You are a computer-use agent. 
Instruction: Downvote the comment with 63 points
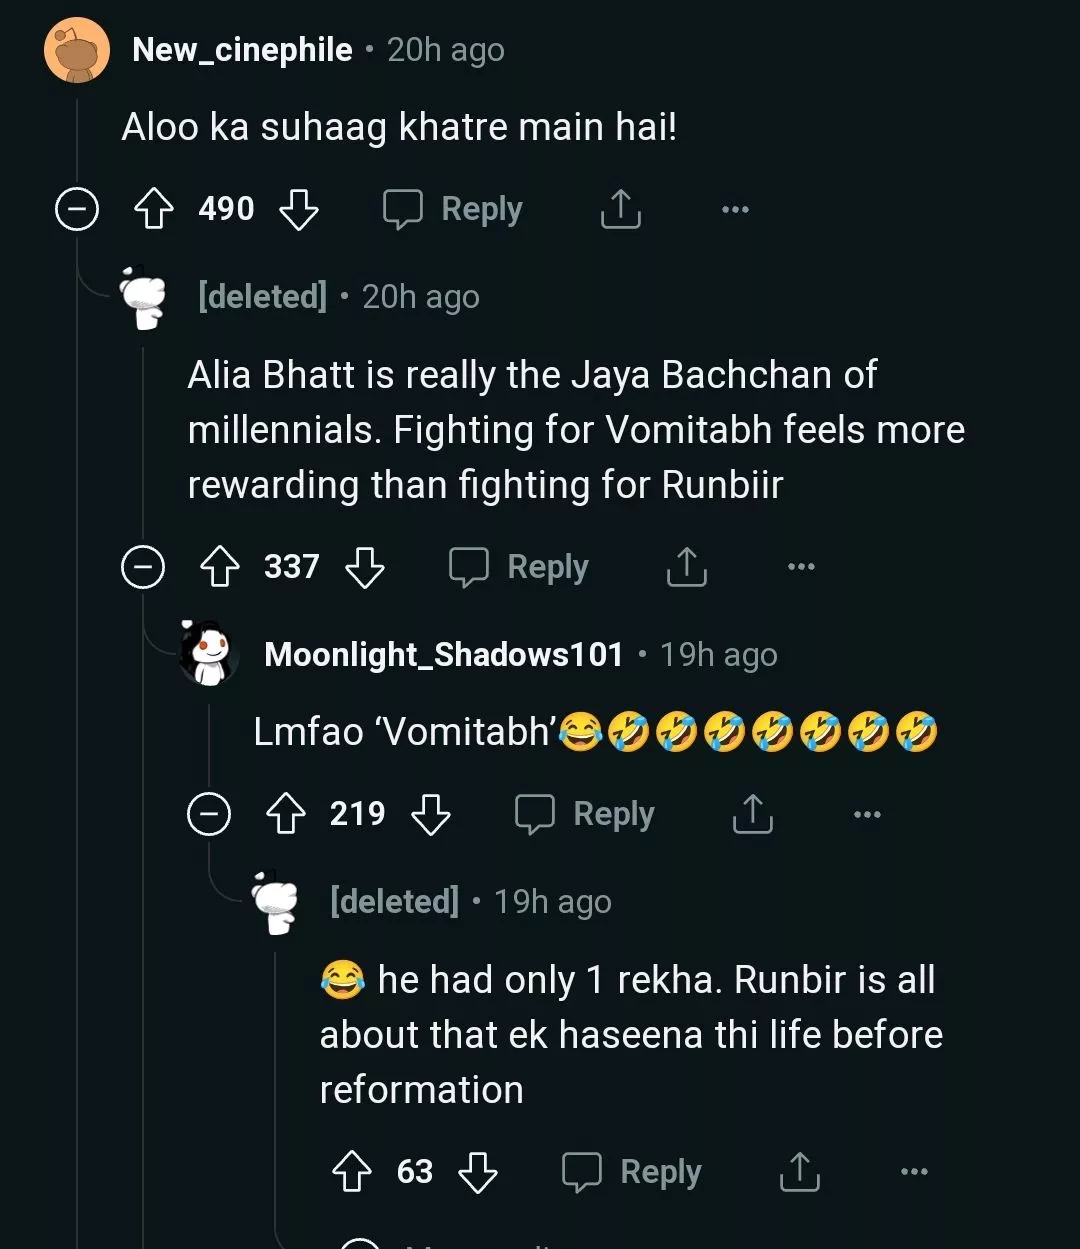click(477, 1171)
